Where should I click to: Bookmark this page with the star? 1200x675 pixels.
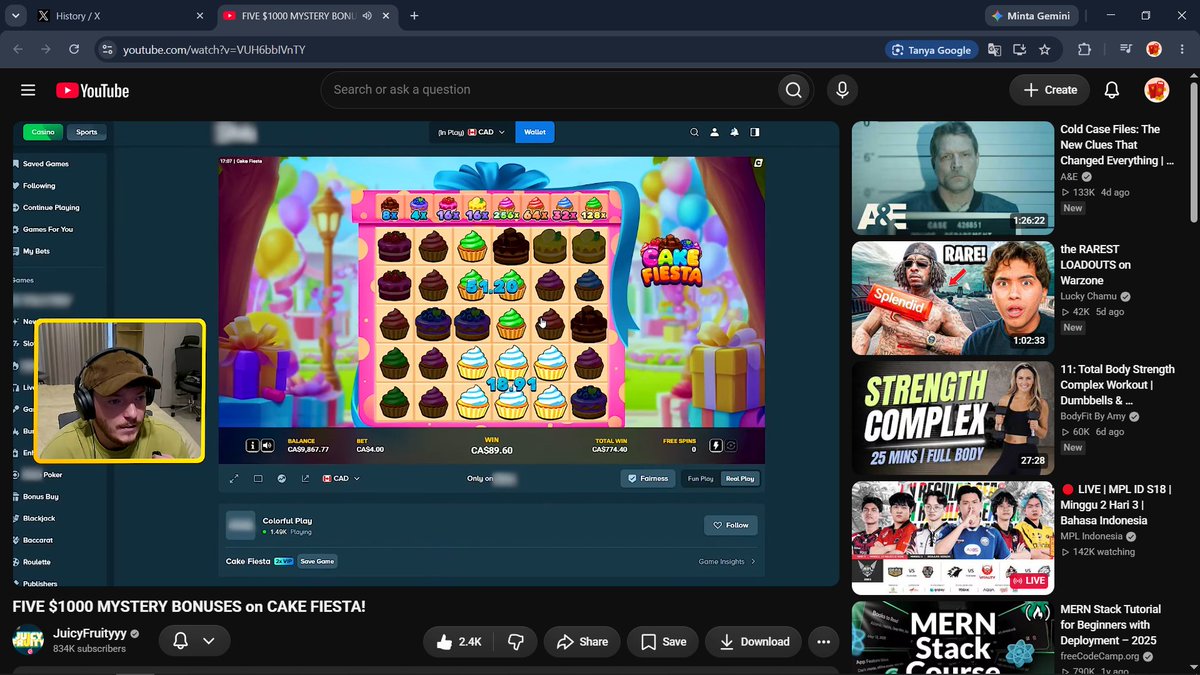click(1045, 49)
